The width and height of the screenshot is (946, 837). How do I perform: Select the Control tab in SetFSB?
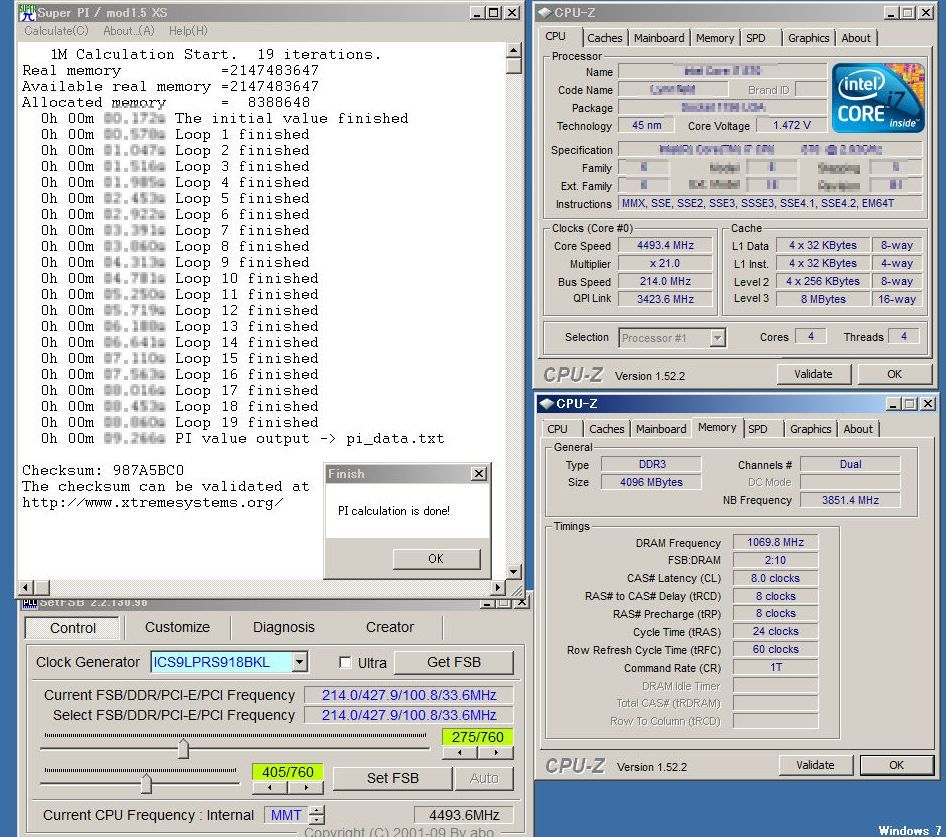tap(72, 628)
